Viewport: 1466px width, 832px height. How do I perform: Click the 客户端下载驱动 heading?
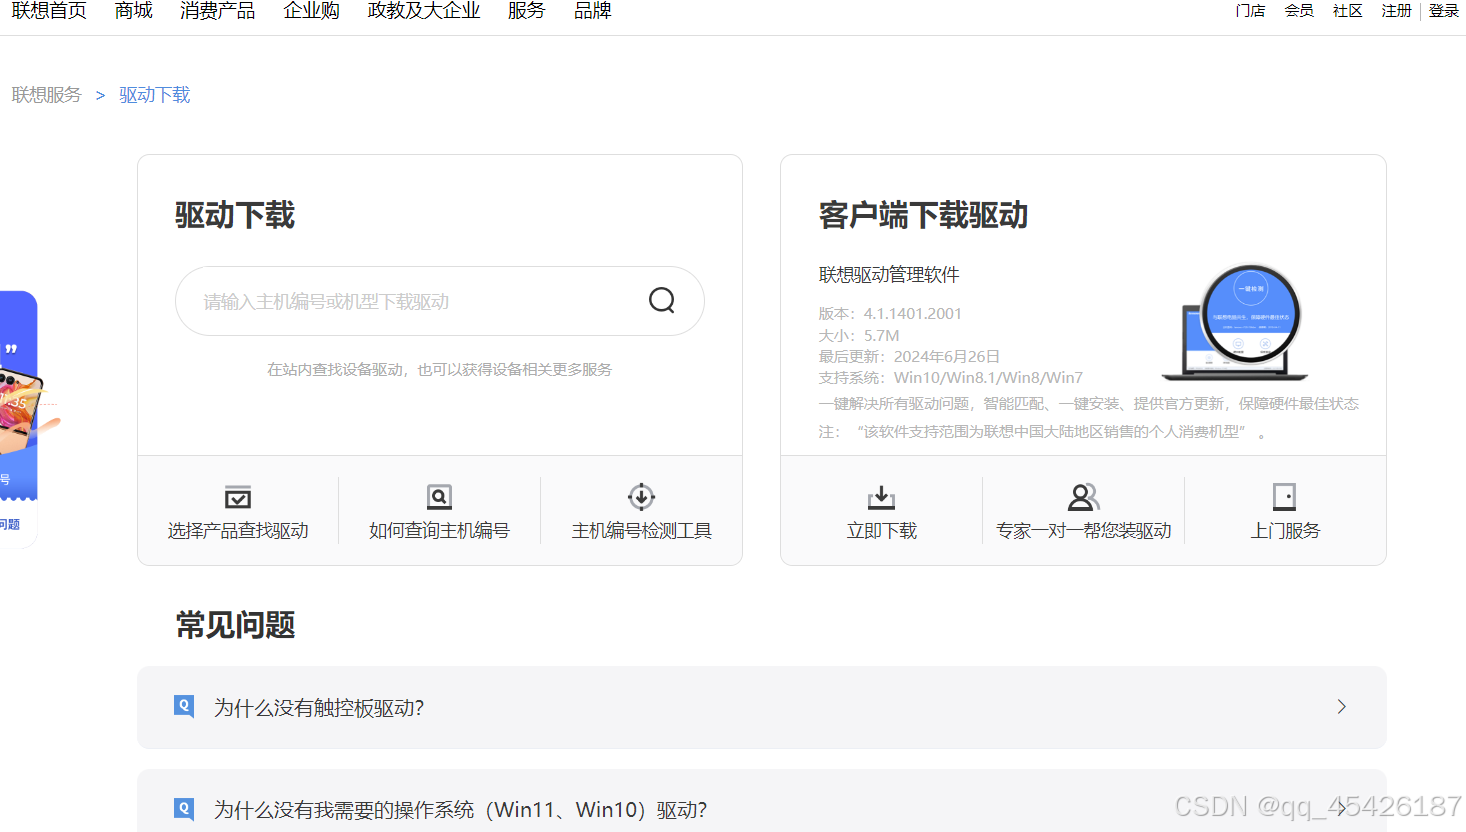coord(923,215)
